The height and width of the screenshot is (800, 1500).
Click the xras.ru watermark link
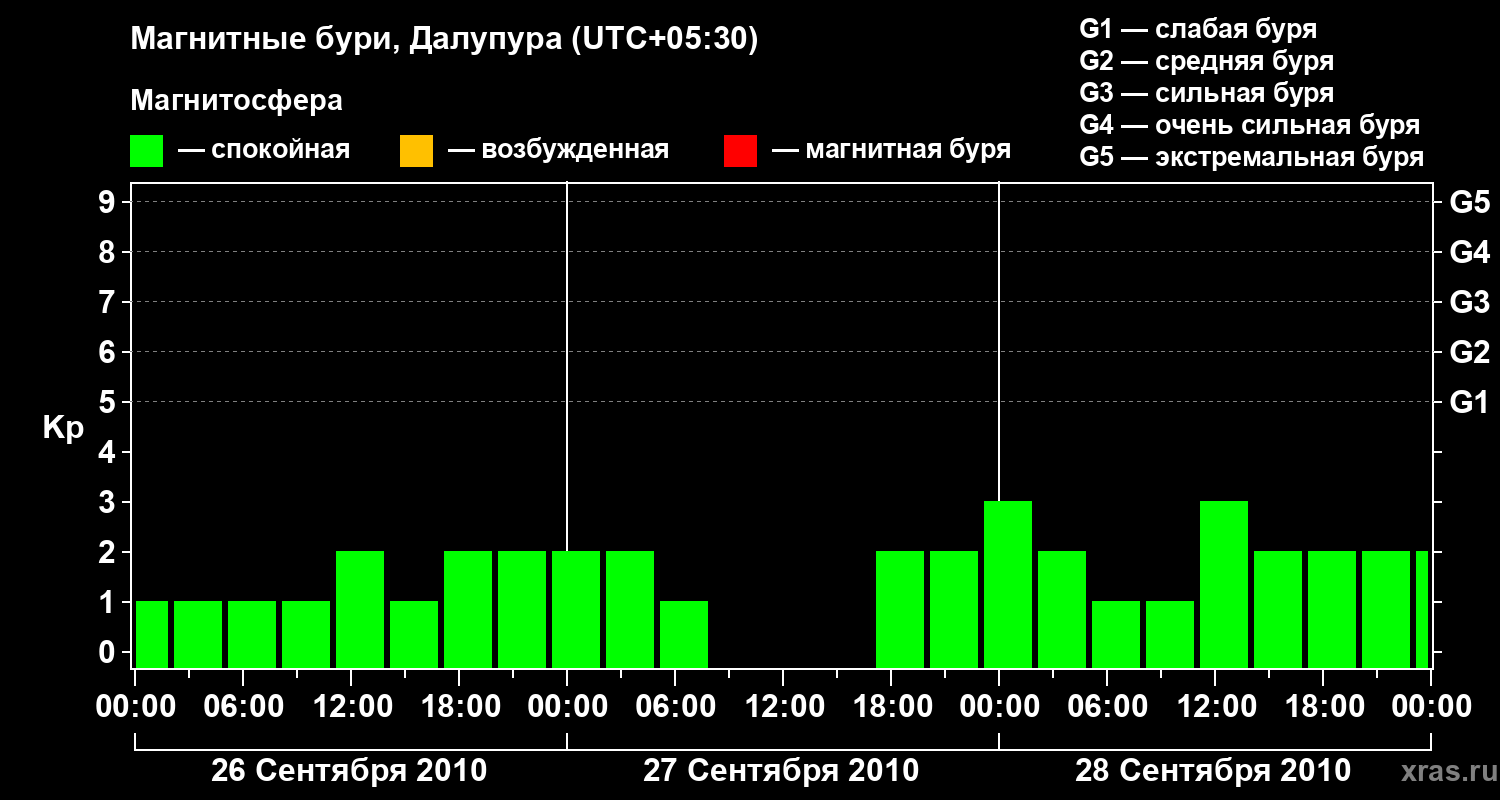(x=1444, y=771)
